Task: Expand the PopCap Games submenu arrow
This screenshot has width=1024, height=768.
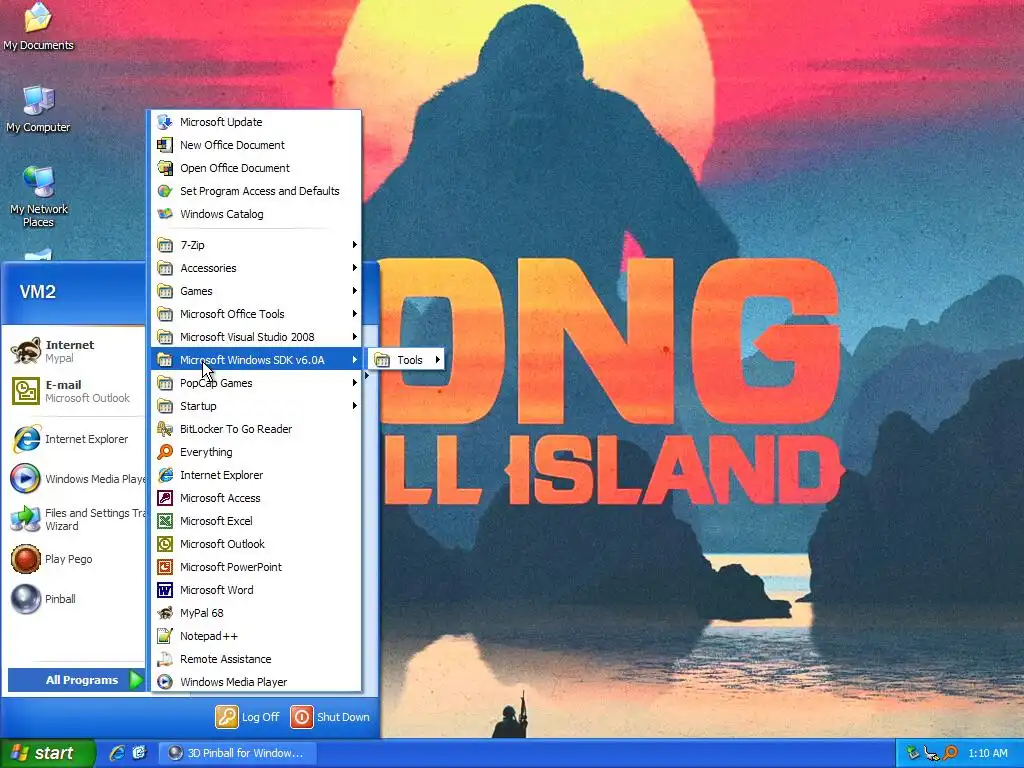Action: tap(354, 383)
